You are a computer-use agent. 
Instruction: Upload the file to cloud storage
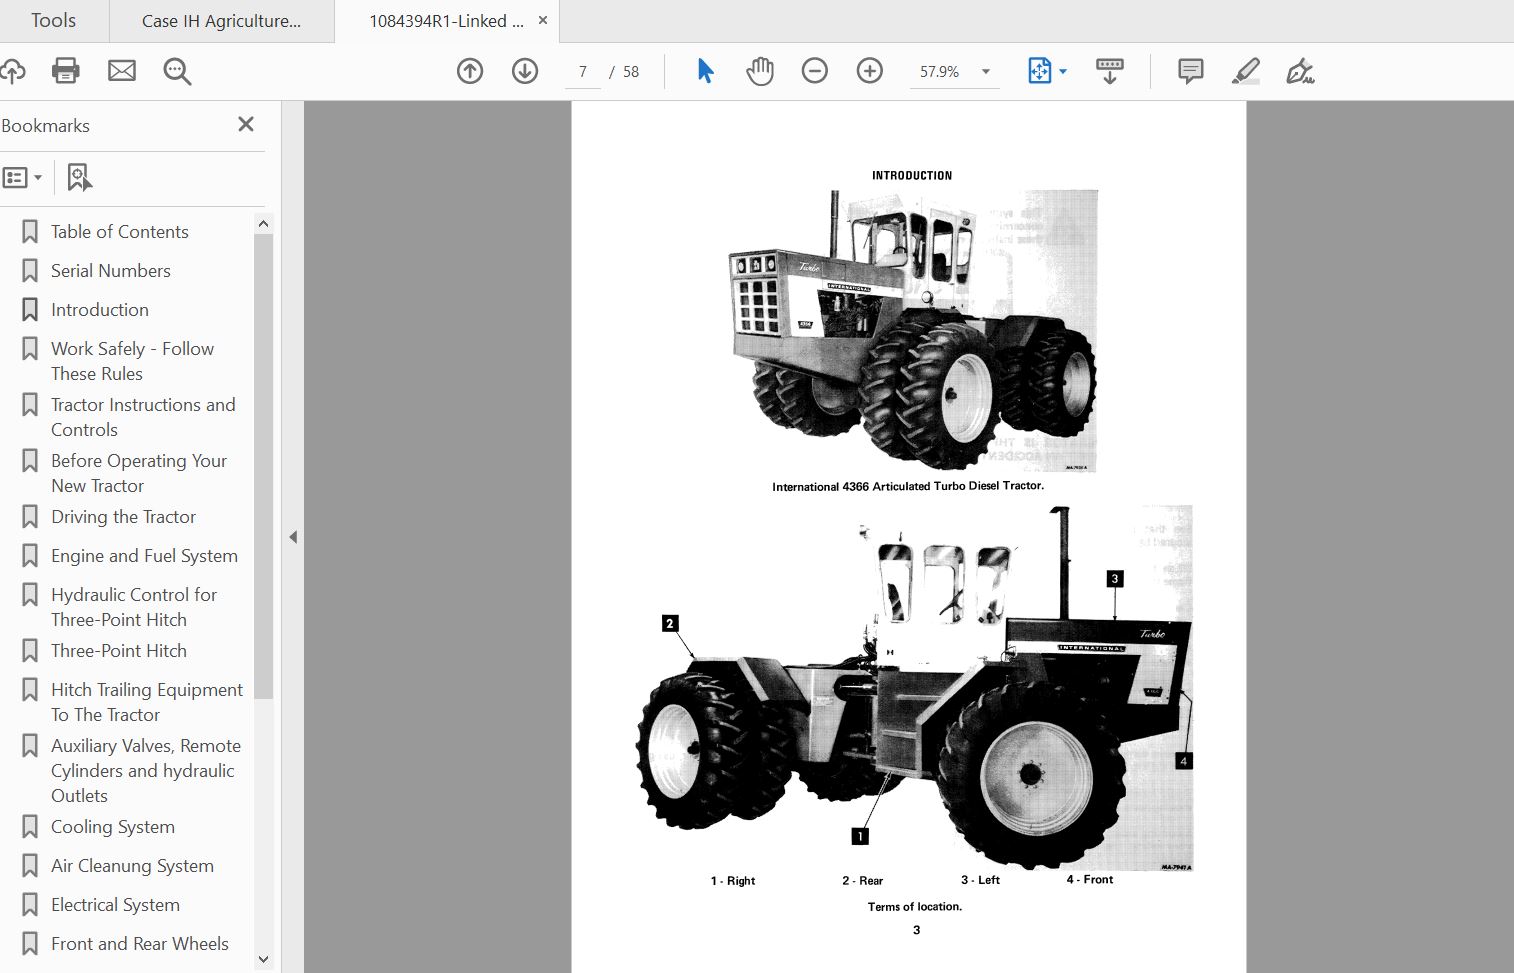pyautogui.click(x=13, y=71)
